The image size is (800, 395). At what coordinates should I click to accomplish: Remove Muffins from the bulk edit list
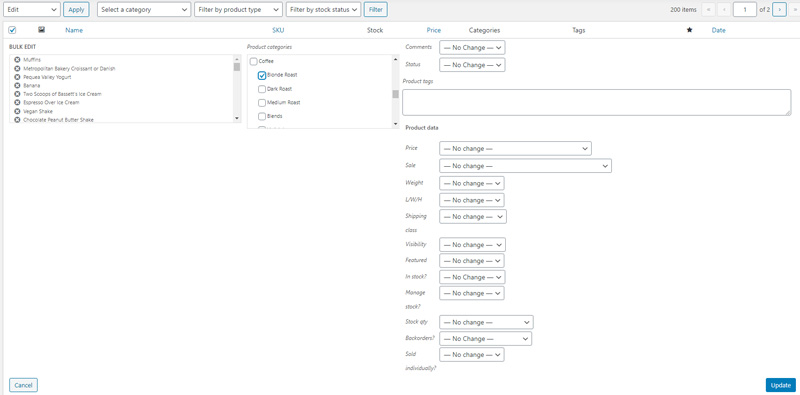17,60
